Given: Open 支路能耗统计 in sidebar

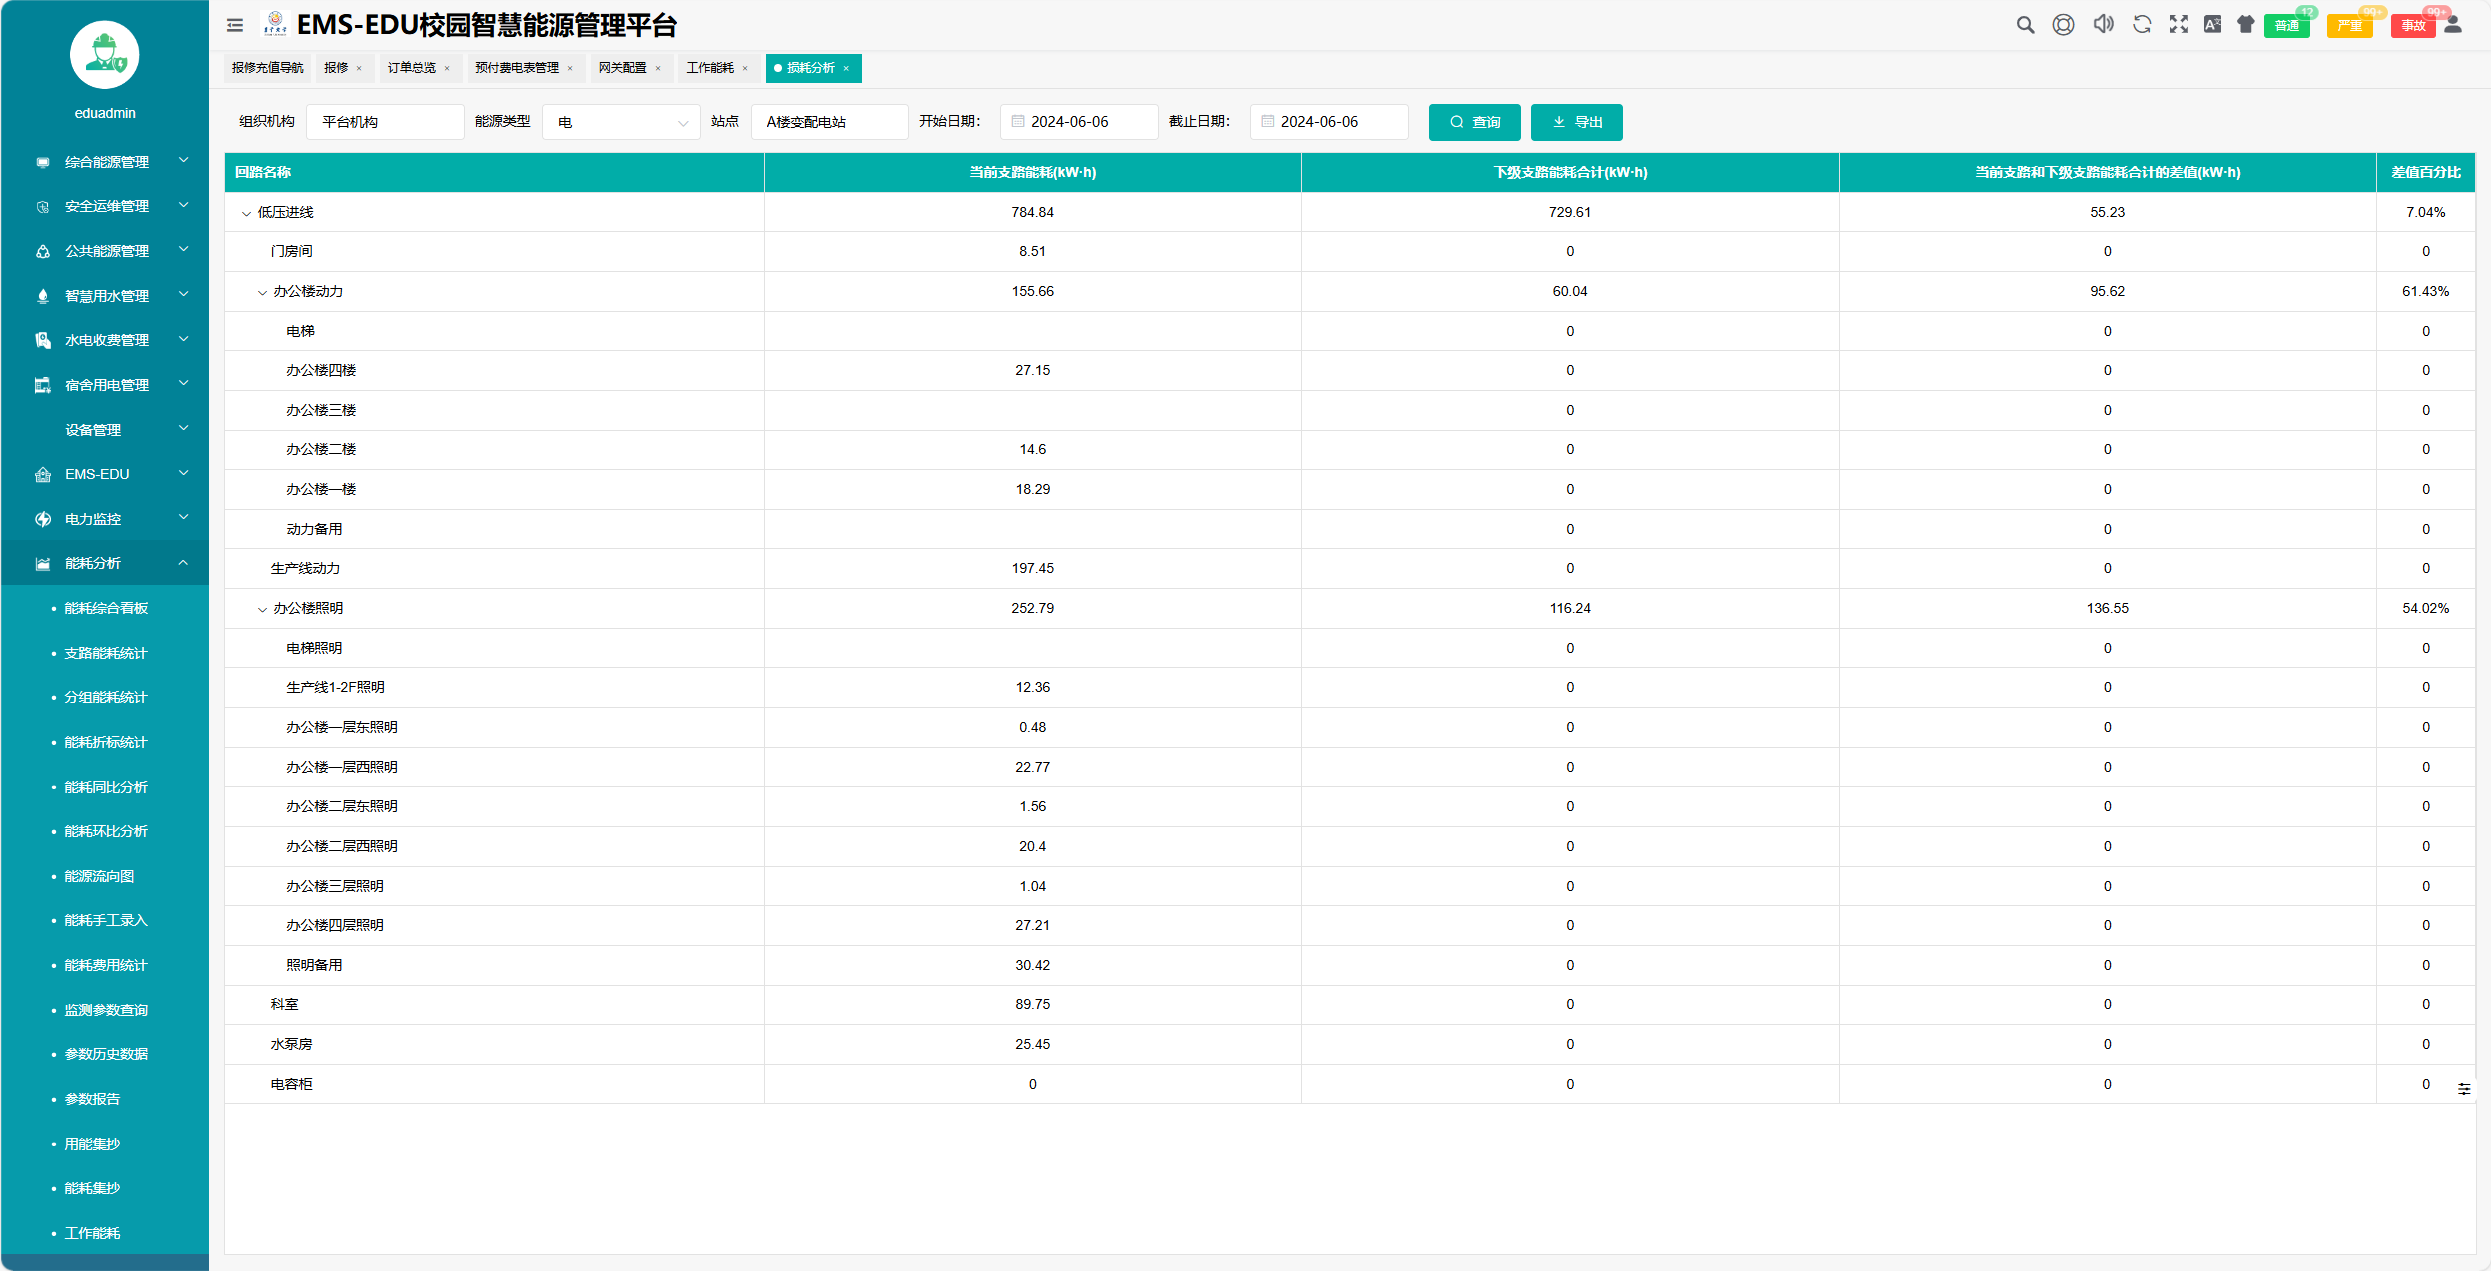Looking at the screenshot, I should [105, 653].
